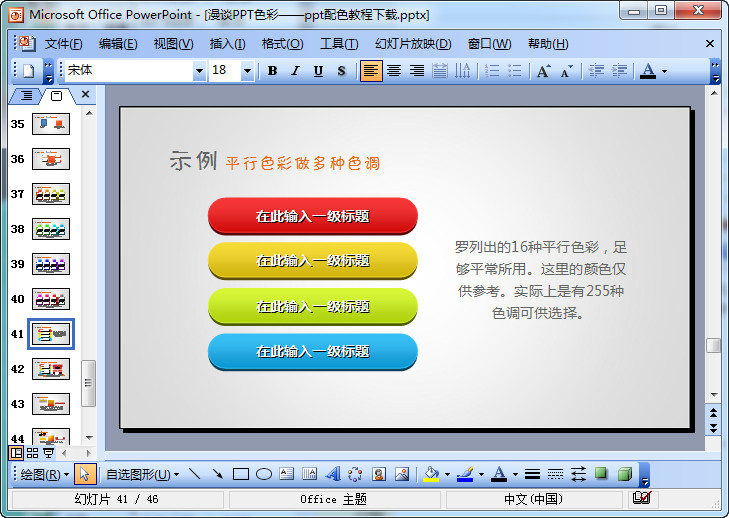This screenshot has width=729, height=518.
Task: Insert clip art
Action: point(379,474)
